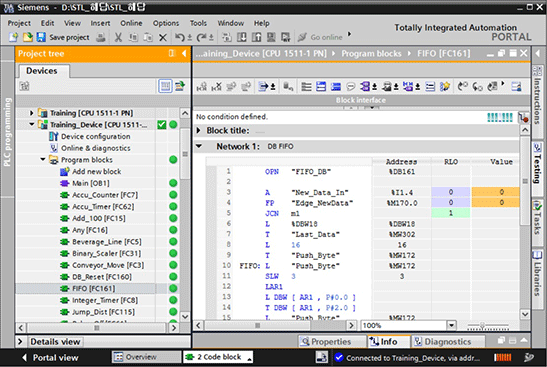Switch to Portal view
Screen dimensions: 547x367
point(51,358)
